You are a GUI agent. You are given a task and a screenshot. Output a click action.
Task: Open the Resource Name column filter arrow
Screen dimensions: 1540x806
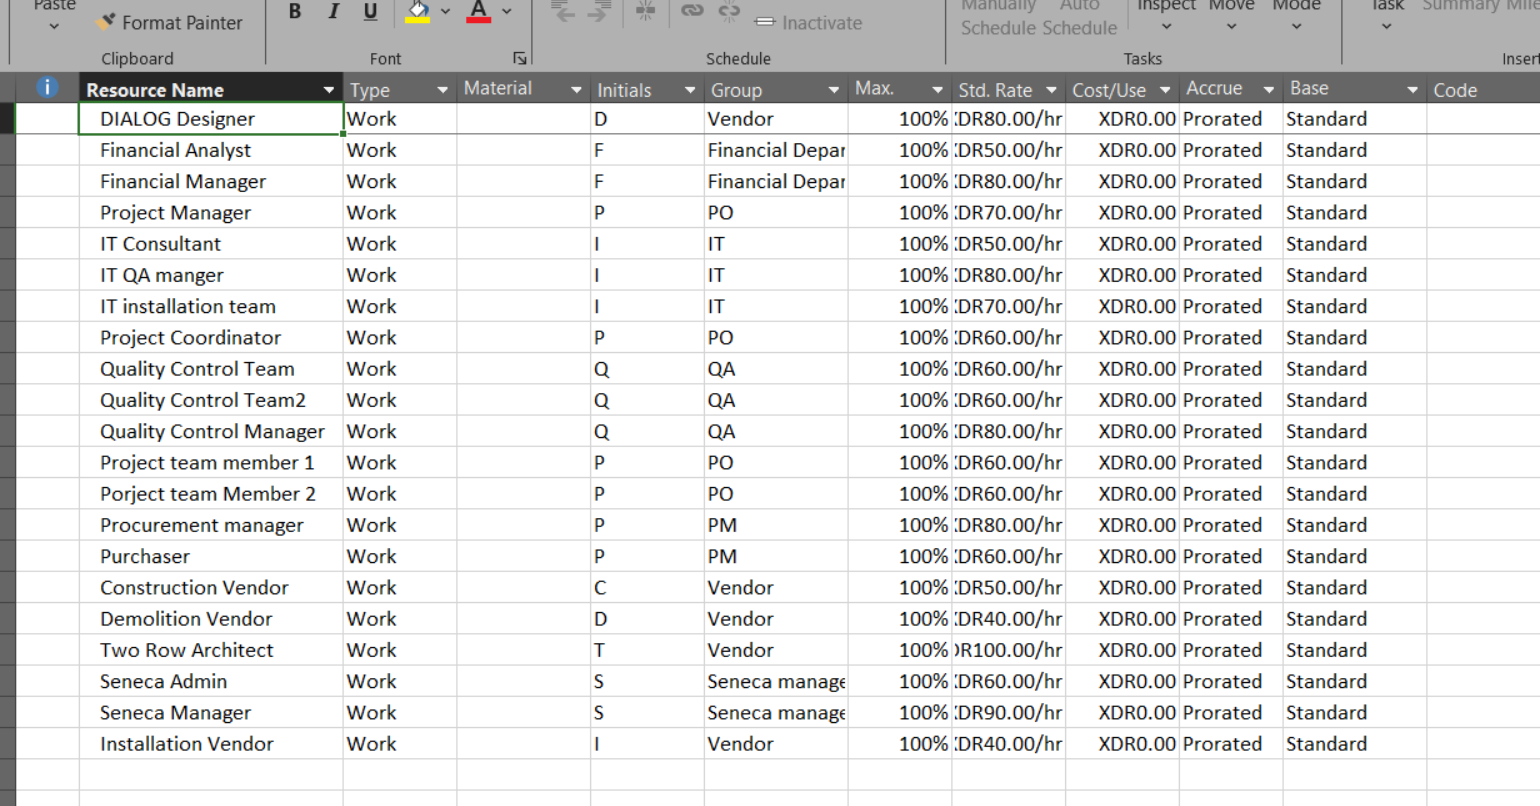click(x=328, y=90)
